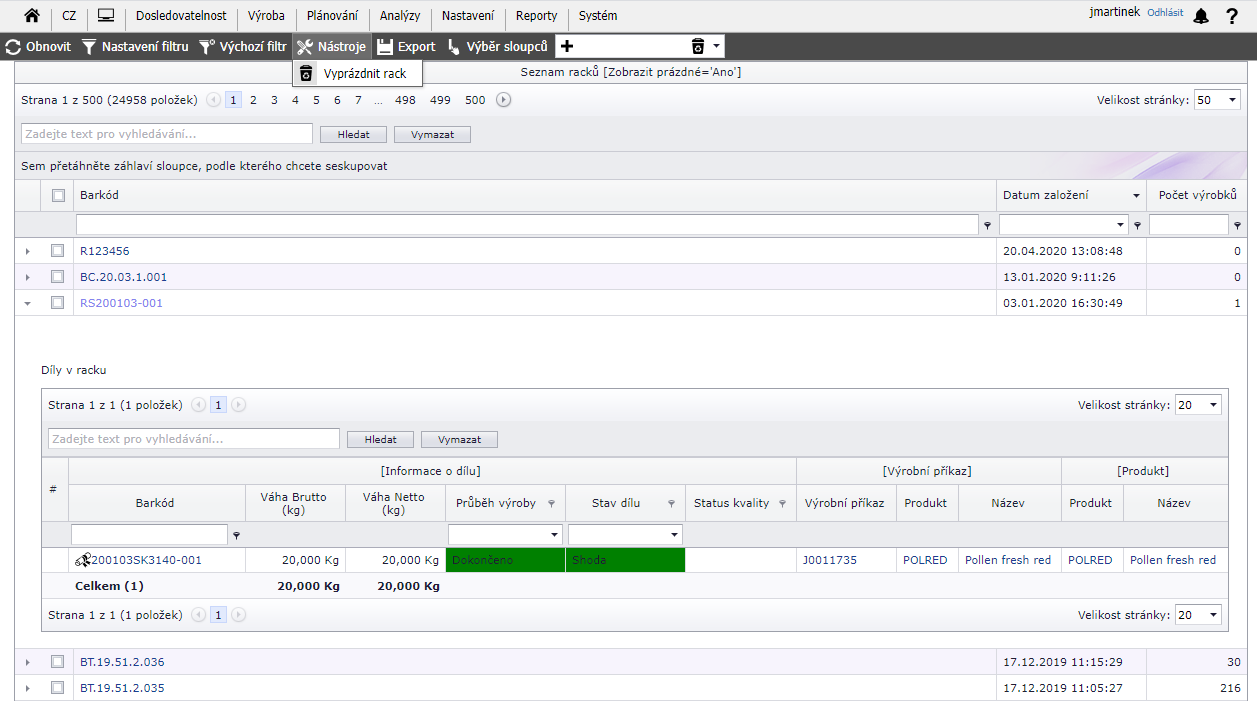The width and height of the screenshot is (1257, 701).
Task: Open top Velikost stránky dropdown showing 50
Action: click(1217, 100)
